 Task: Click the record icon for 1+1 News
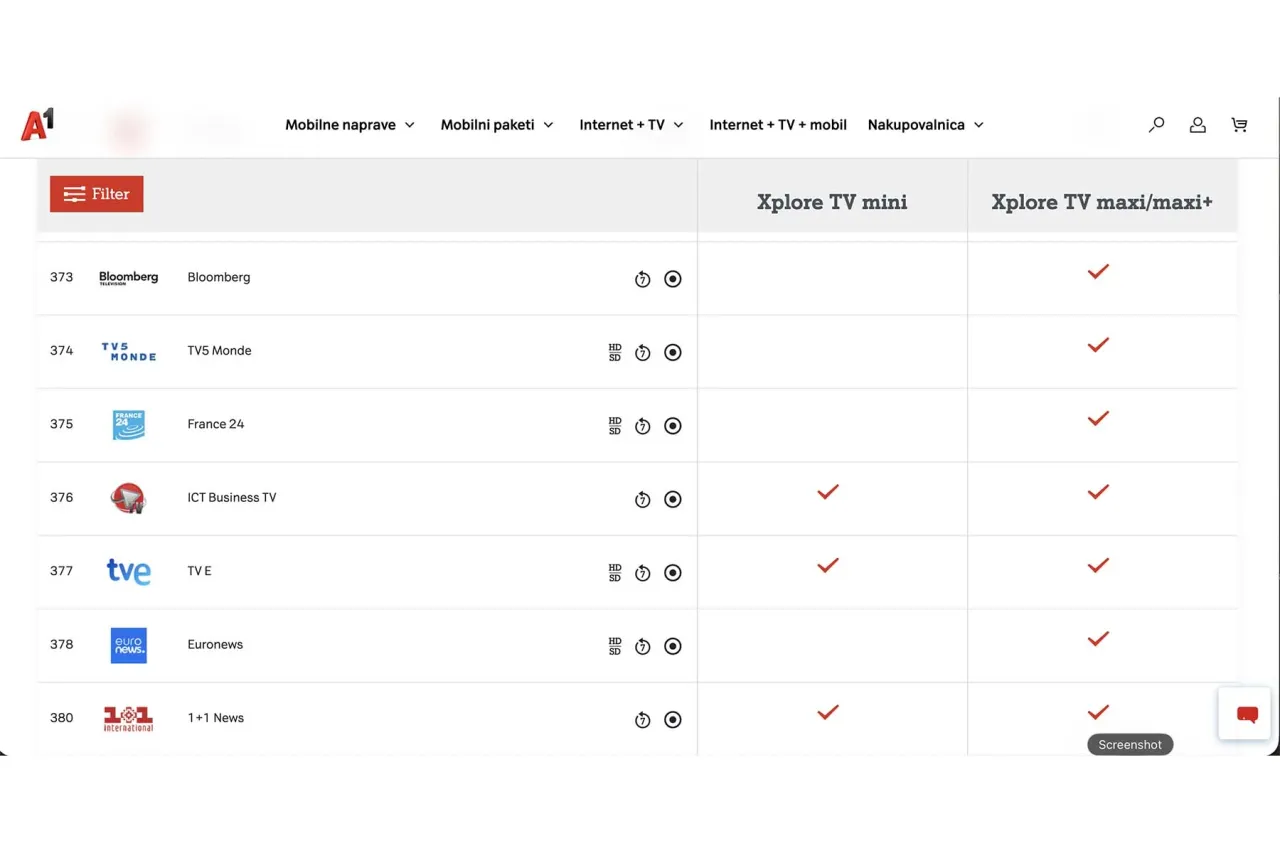pos(673,720)
